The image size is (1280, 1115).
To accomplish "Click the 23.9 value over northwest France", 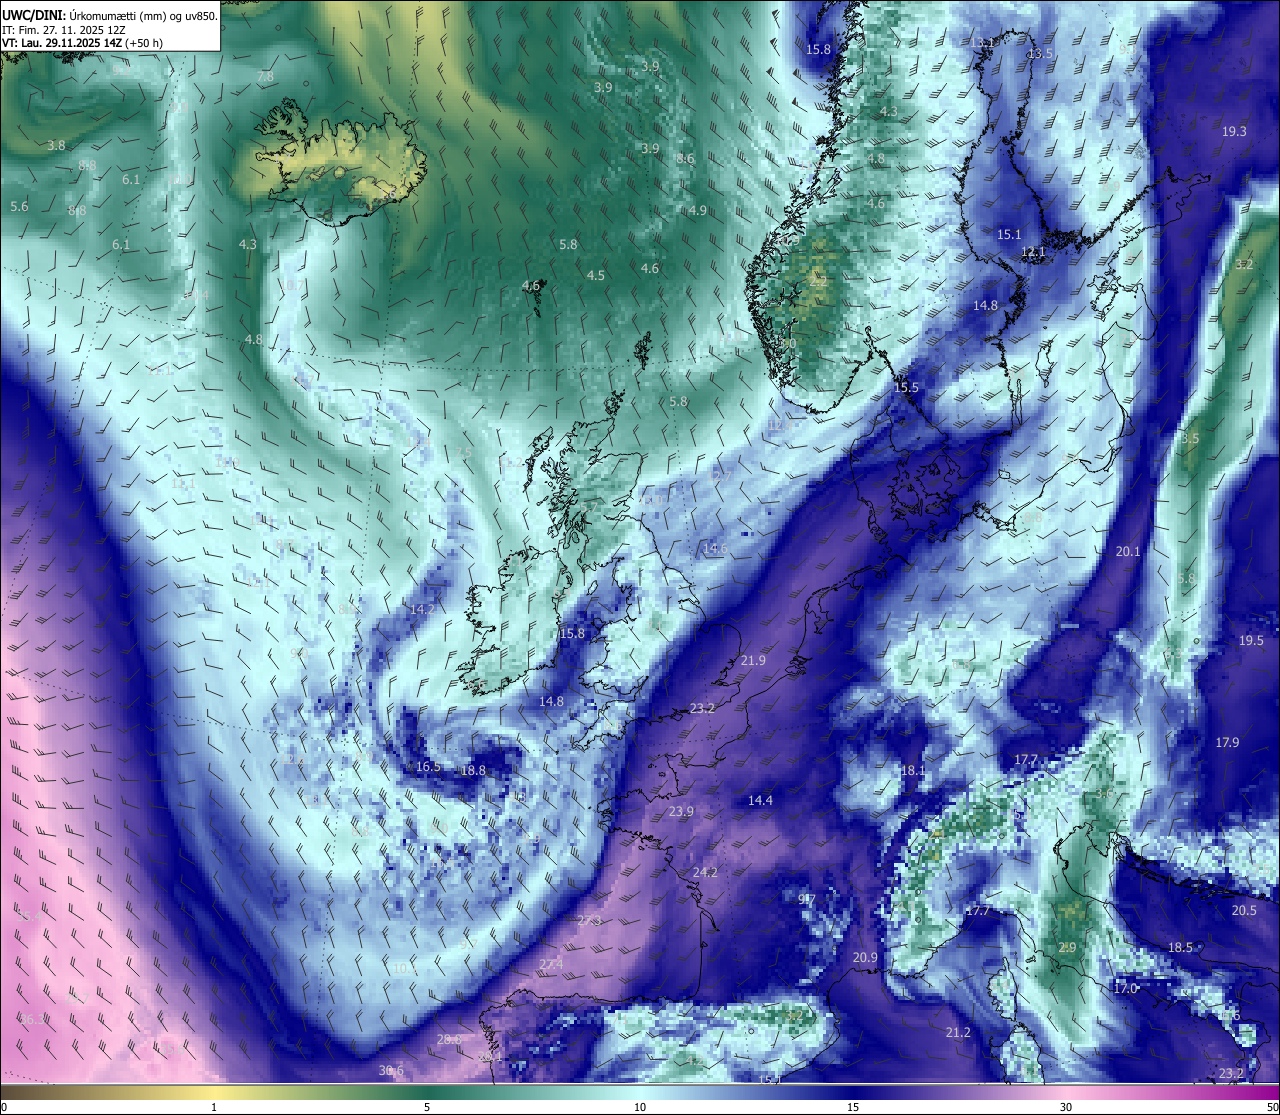I will click(x=681, y=811).
